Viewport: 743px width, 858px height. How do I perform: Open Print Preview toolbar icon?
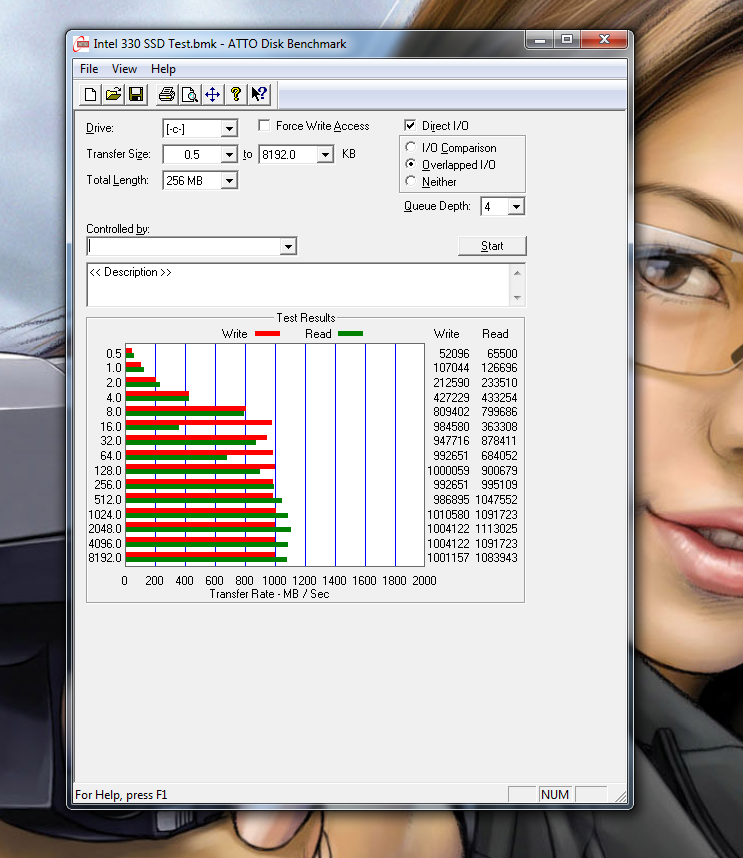pos(189,95)
